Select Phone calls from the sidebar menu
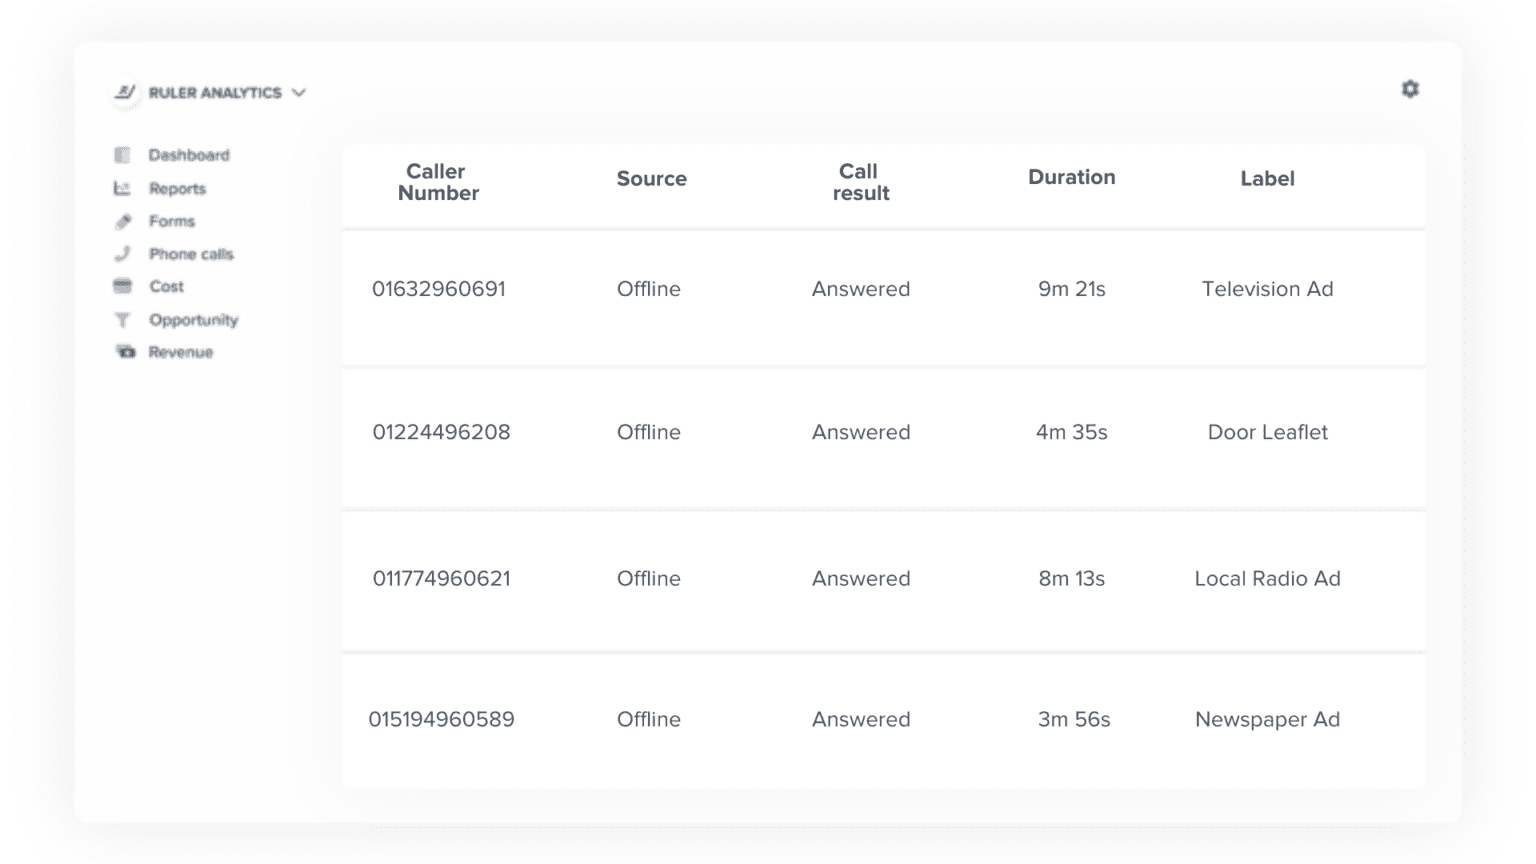 click(x=190, y=254)
